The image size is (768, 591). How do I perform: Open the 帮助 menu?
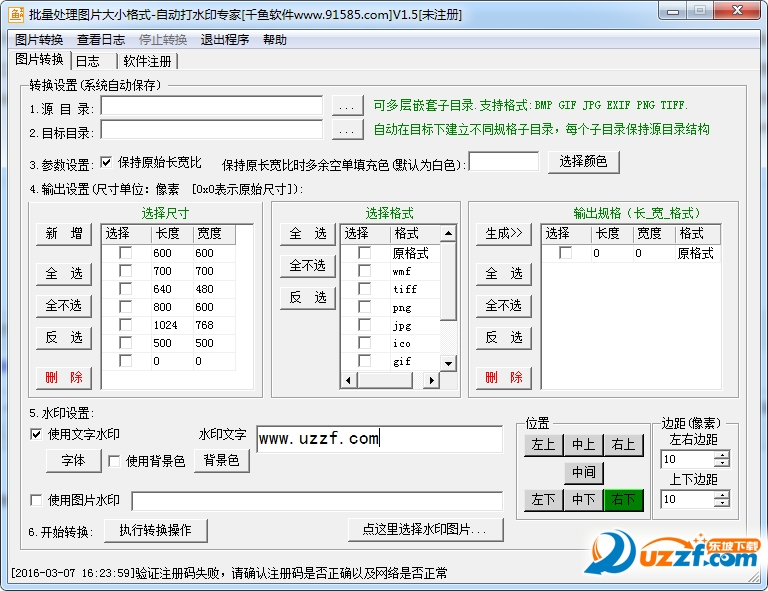(x=275, y=40)
